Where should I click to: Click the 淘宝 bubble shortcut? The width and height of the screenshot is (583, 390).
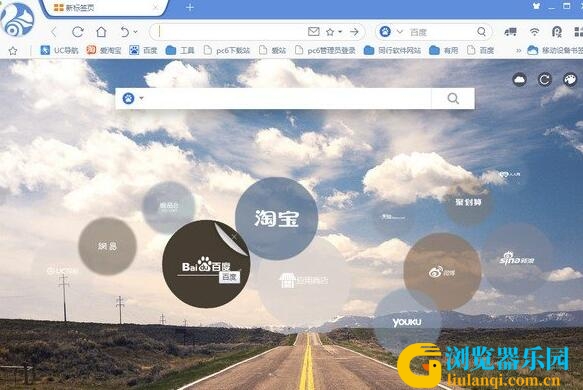coord(276,218)
